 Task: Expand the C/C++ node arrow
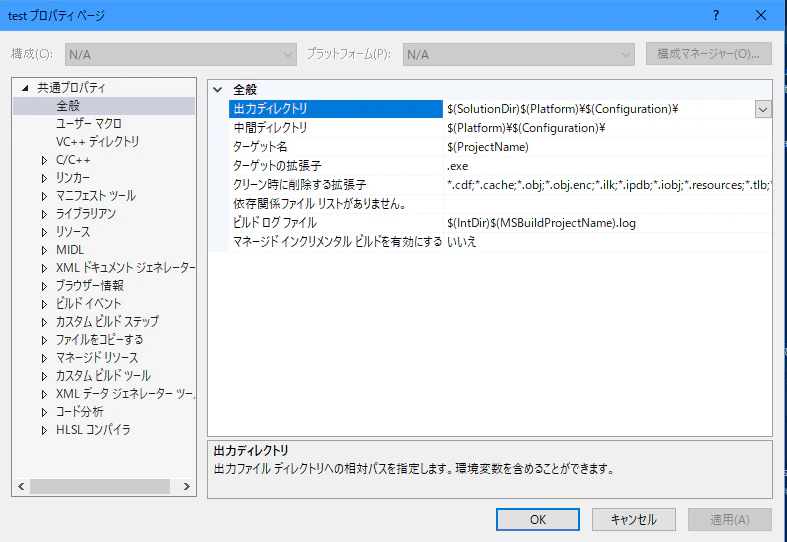(x=45, y=161)
